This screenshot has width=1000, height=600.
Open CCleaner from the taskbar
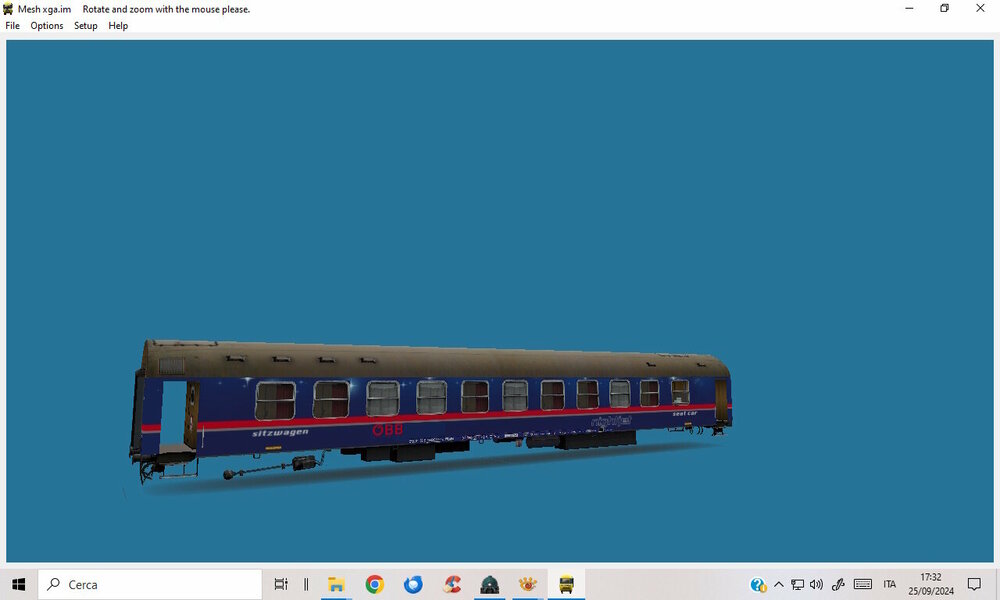452,584
